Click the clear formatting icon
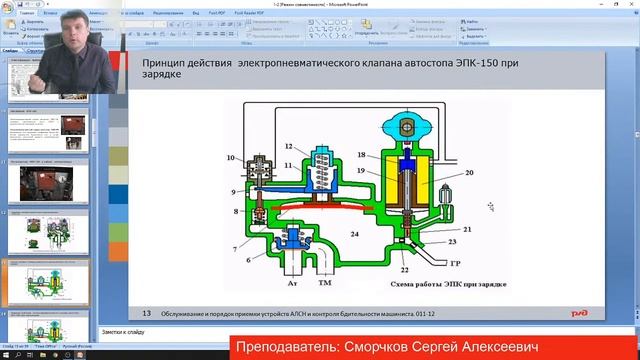 [187, 24]
